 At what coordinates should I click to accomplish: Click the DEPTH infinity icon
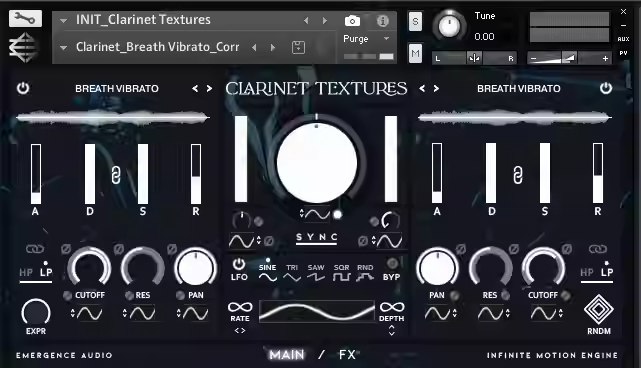392,307
